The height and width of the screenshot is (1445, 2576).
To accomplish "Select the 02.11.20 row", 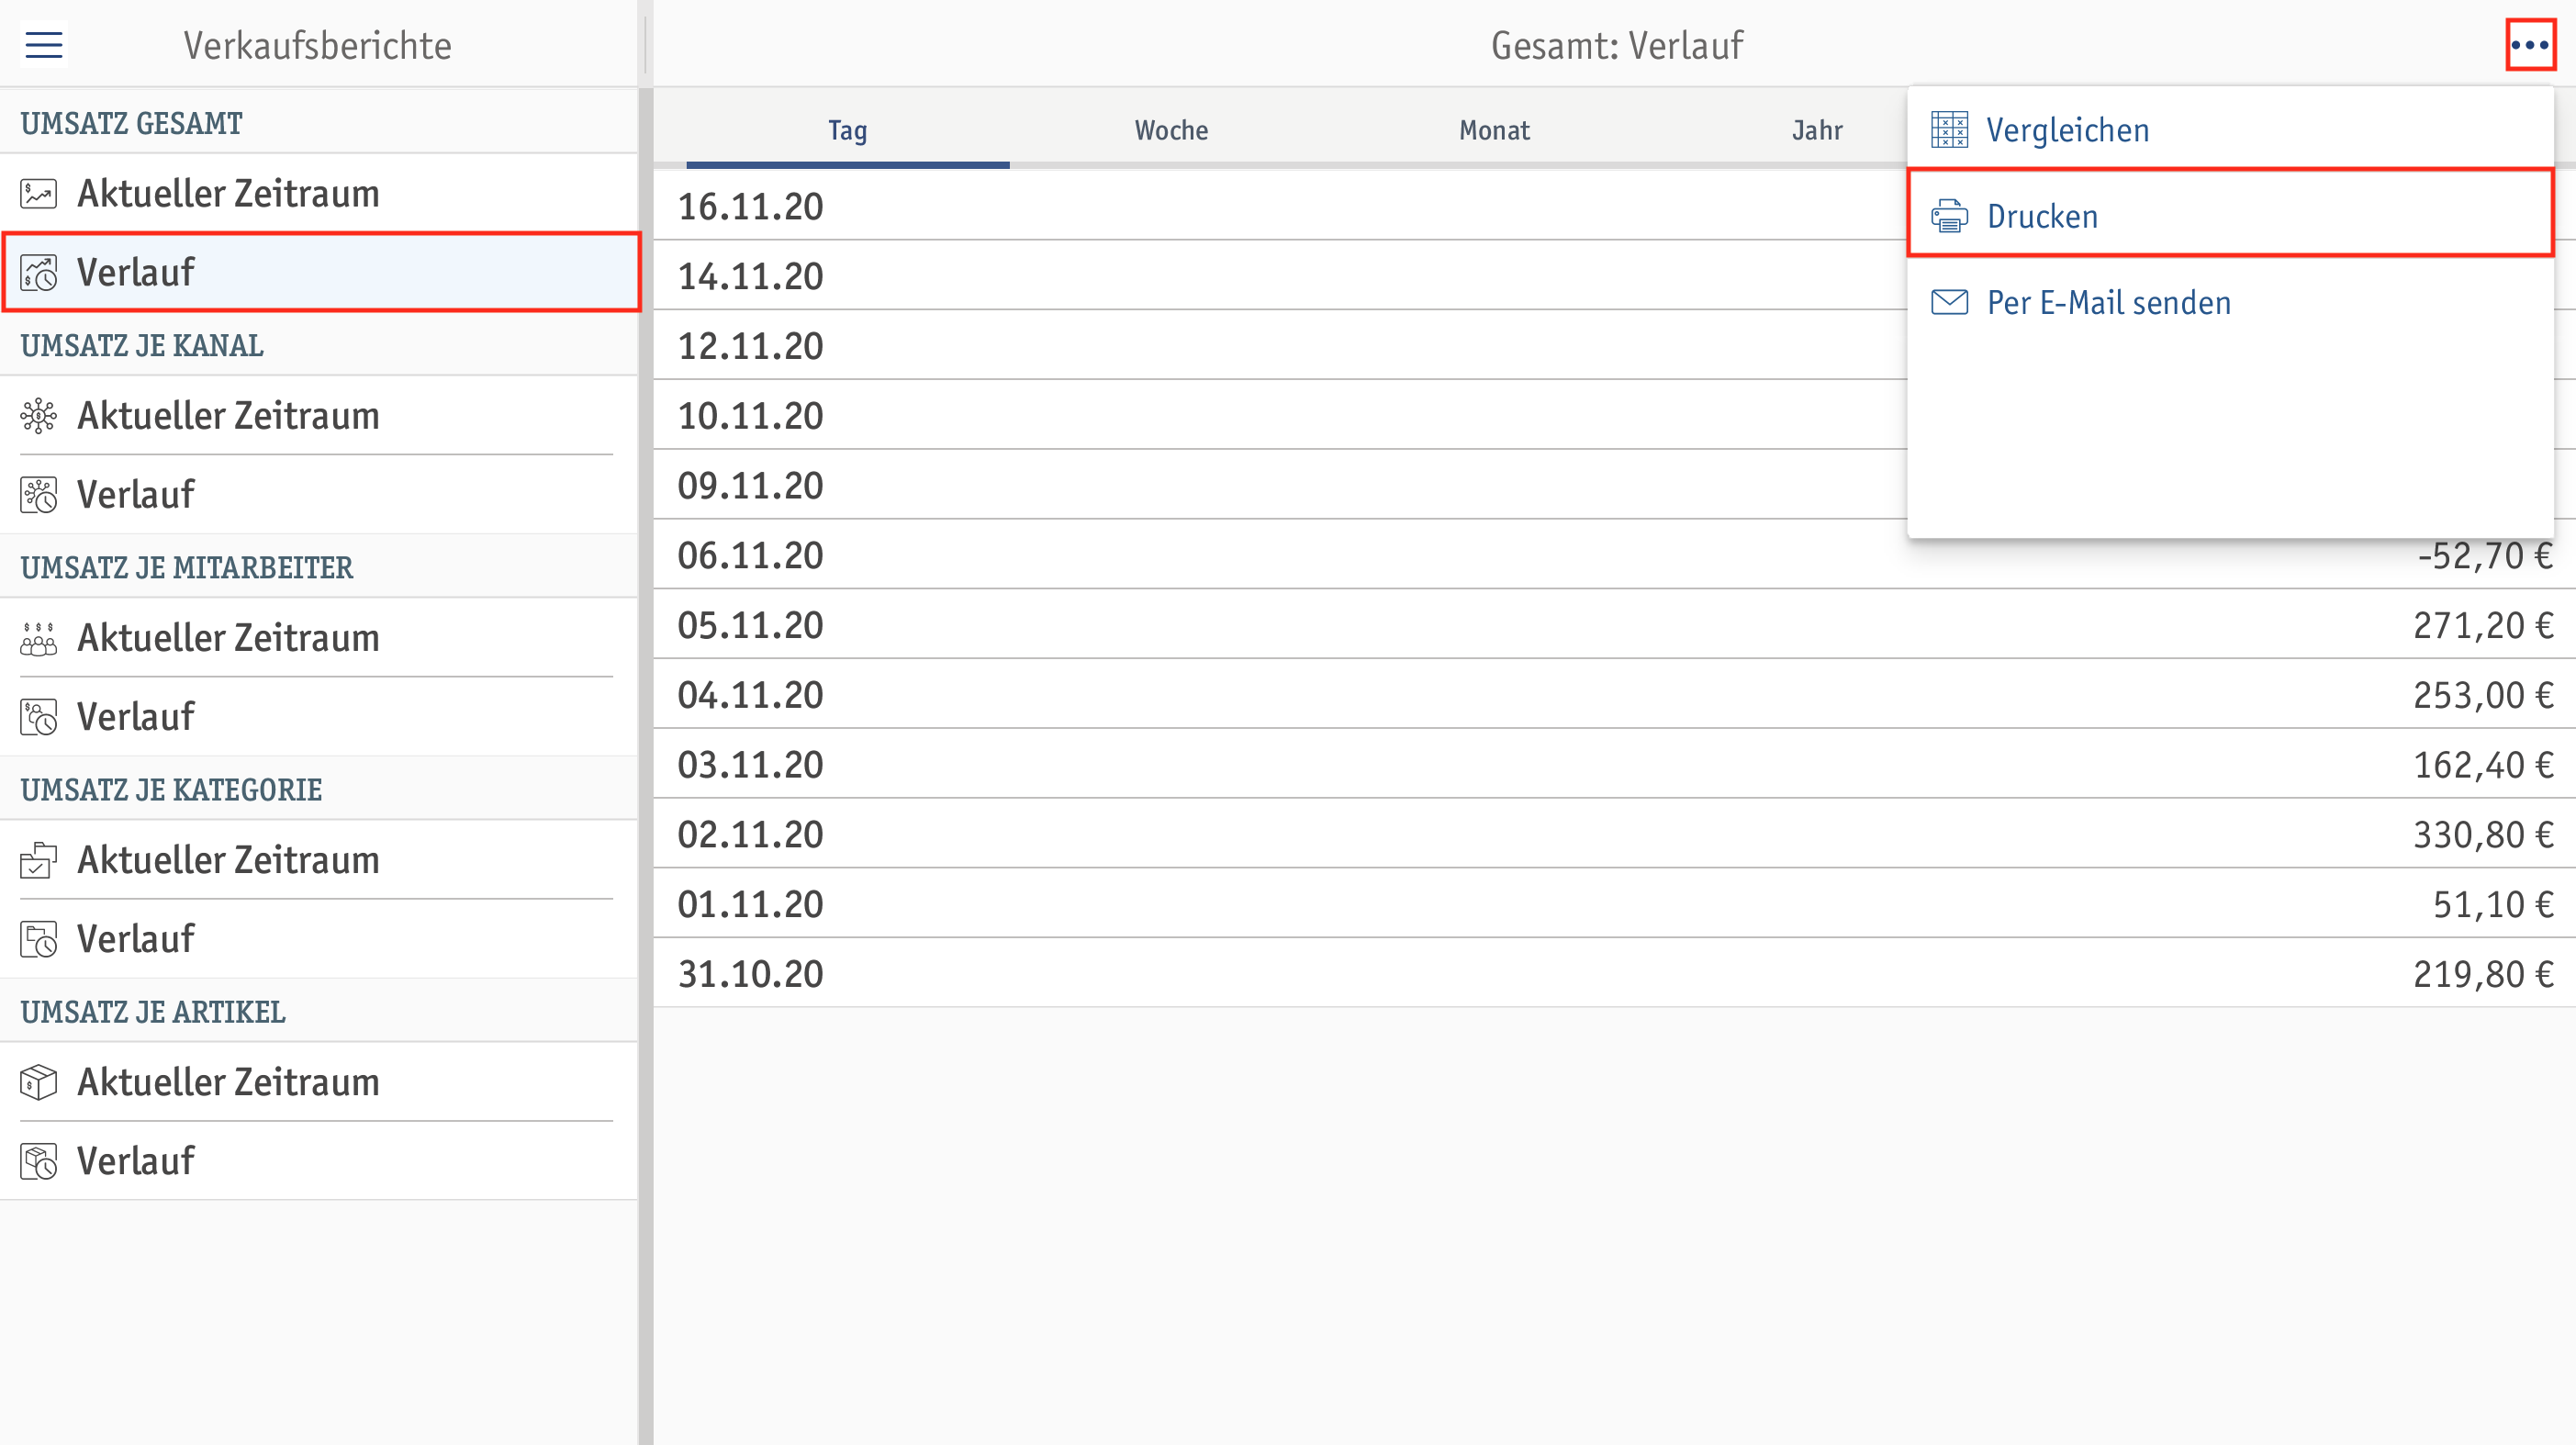I will pos(1614,834).
